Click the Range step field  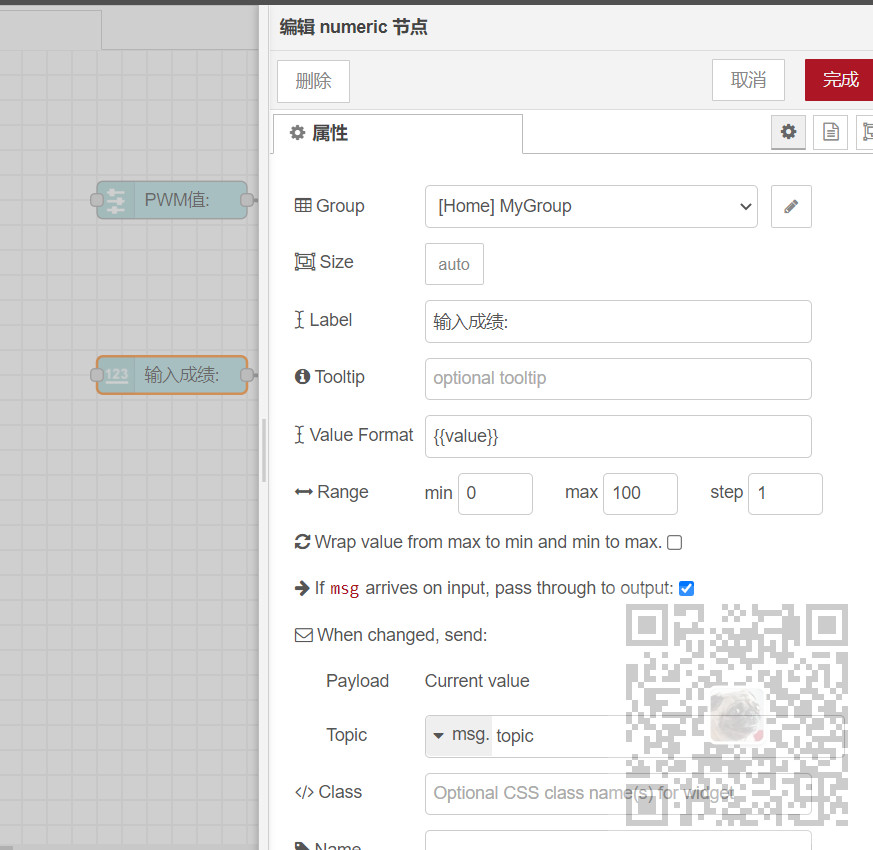[785, 494]
